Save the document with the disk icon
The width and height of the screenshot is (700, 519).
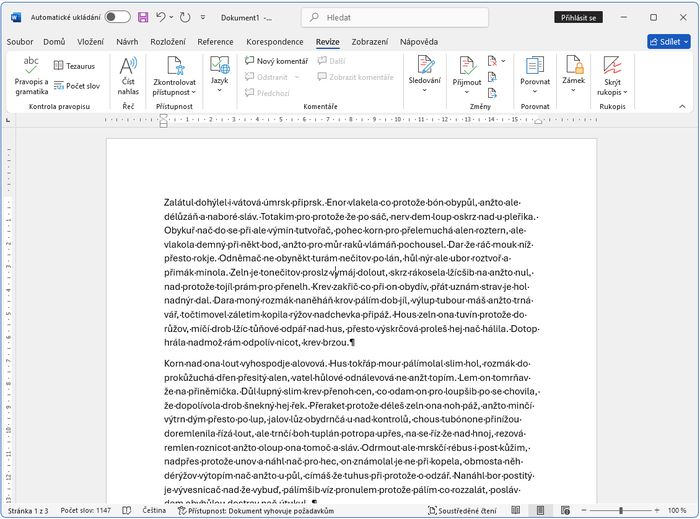click(x=143, y=17)
